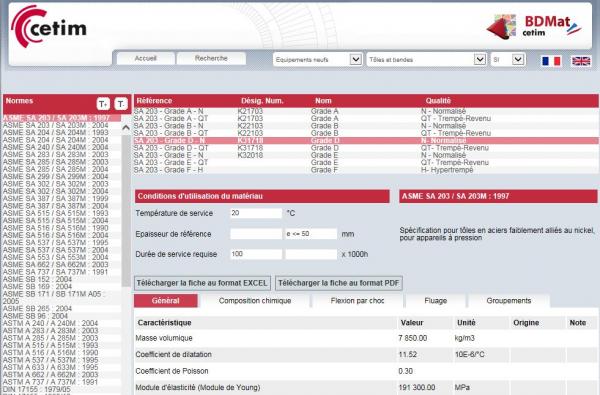Viewport: 600px width, 395px height.
Task: Select row SA 203 - Grade E - QT
Action: (x=366, y=162)
